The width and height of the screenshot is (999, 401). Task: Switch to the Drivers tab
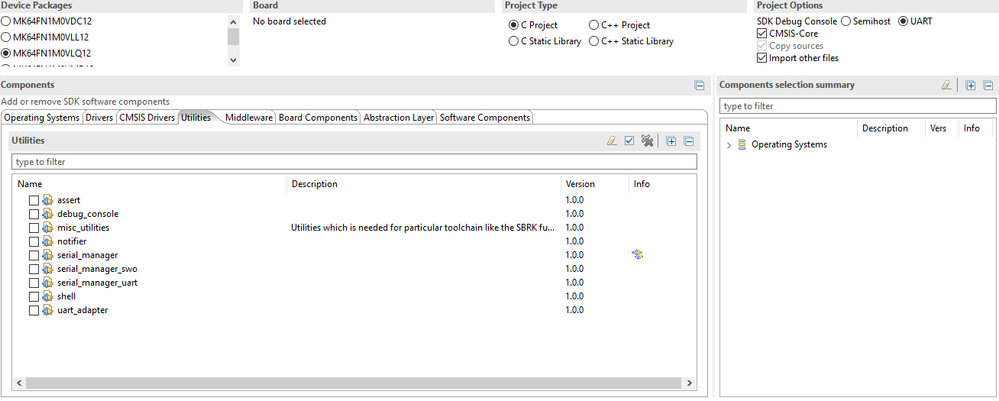pyautogui.click(x=99, y=118)
